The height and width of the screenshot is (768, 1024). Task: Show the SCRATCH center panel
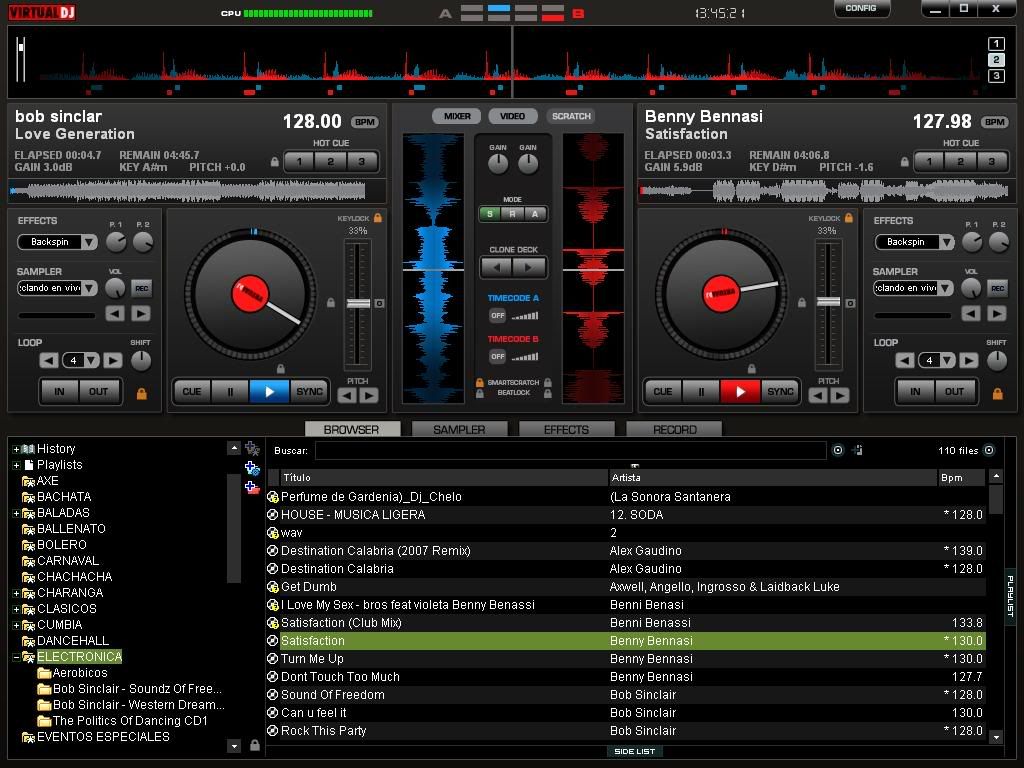[571, 116]
